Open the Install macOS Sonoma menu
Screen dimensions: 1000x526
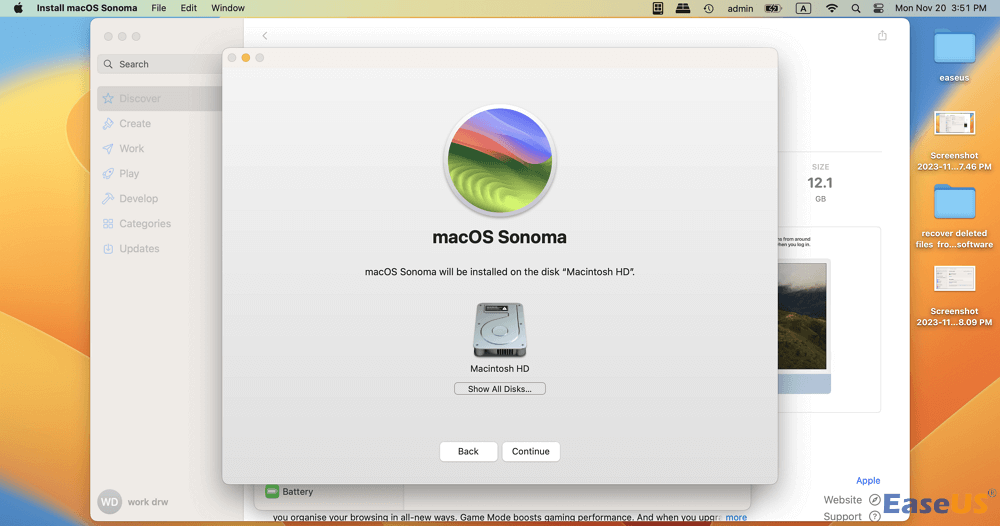point(87,8)
